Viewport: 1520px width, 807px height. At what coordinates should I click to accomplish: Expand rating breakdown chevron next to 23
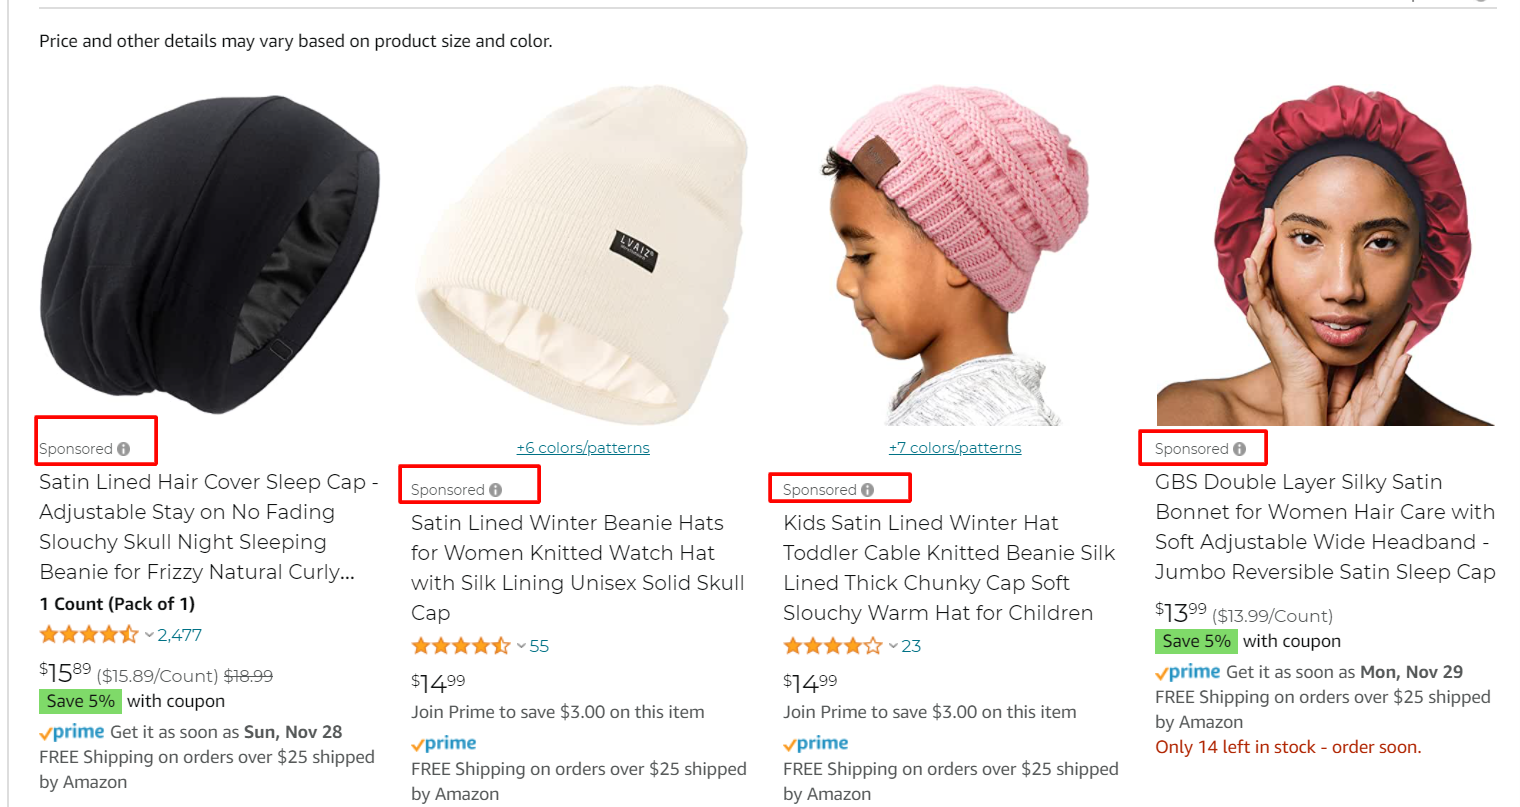pos(893,647)
